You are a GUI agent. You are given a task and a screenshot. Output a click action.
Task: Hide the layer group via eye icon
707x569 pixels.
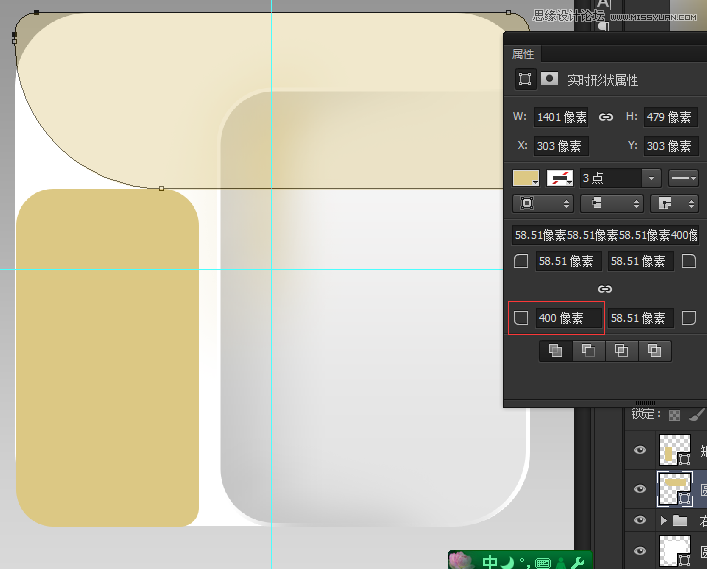[640, 520]
